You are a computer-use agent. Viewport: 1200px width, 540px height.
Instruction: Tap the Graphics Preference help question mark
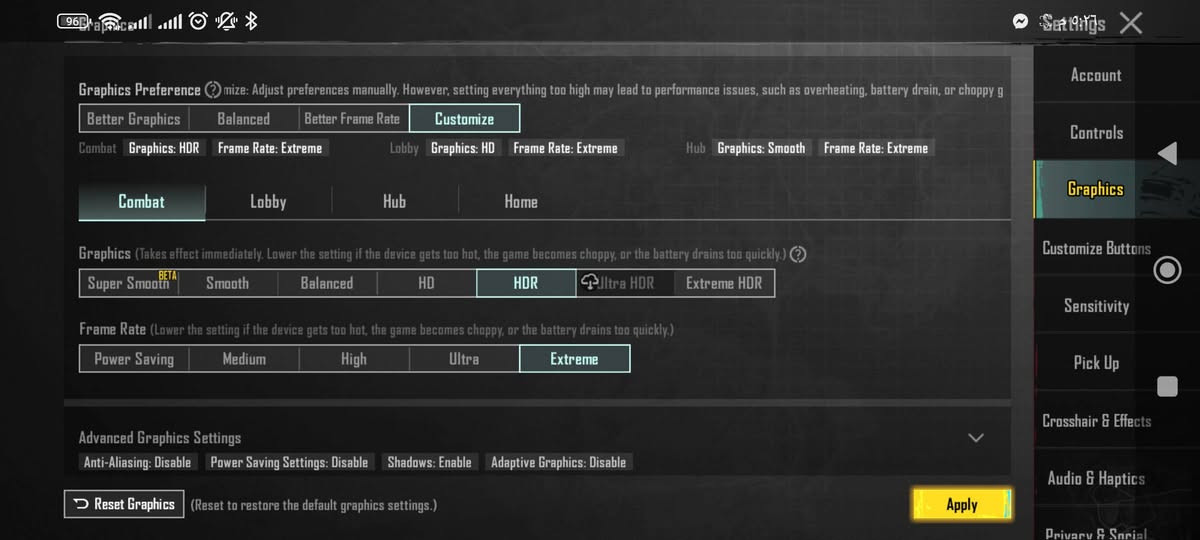[213, 90]
